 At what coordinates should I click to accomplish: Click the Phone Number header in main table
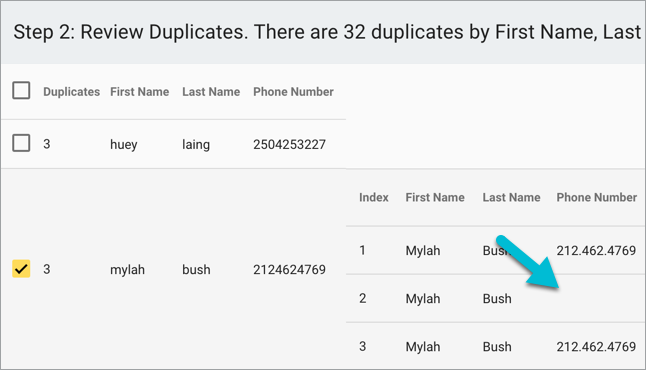point(293,91)
